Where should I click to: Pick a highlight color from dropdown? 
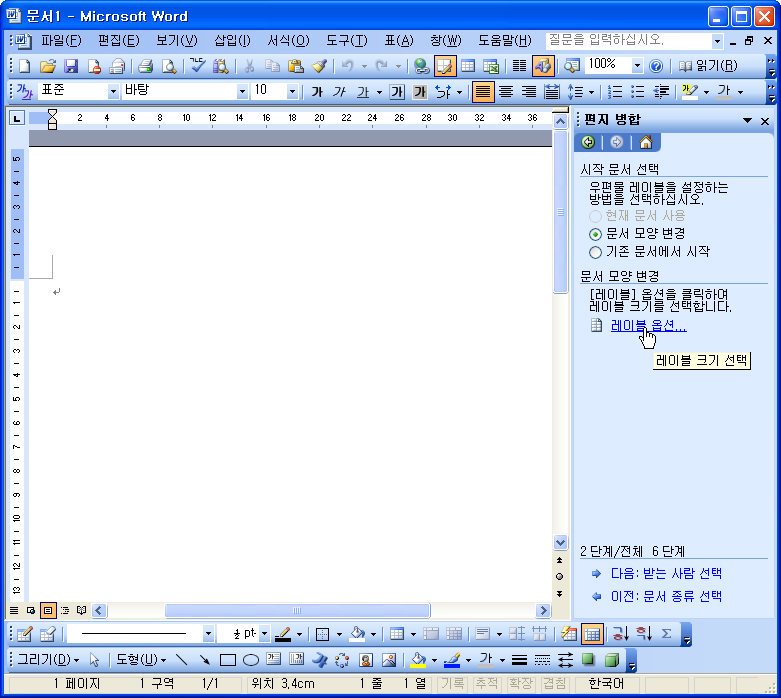click(x=706, y=92)
